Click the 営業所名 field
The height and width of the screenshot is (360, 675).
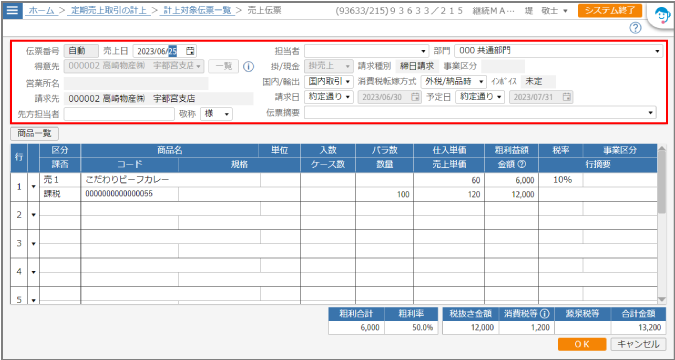(136, 83)
